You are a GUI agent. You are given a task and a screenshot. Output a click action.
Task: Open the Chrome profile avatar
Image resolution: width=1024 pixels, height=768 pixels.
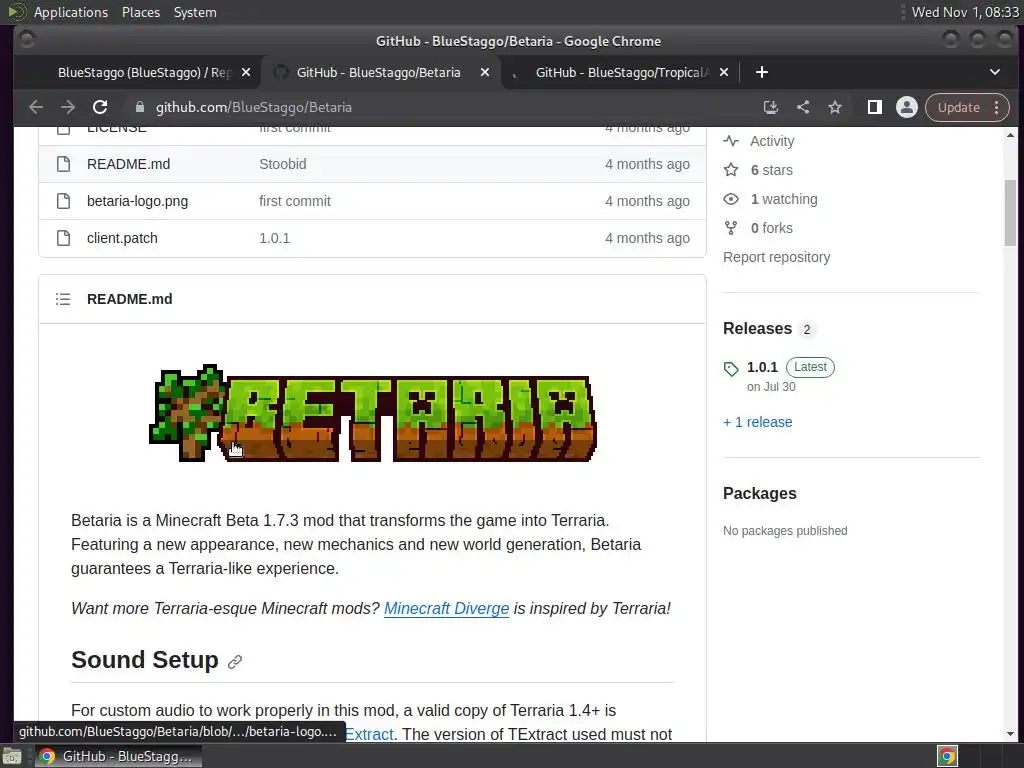coord(906,107)
